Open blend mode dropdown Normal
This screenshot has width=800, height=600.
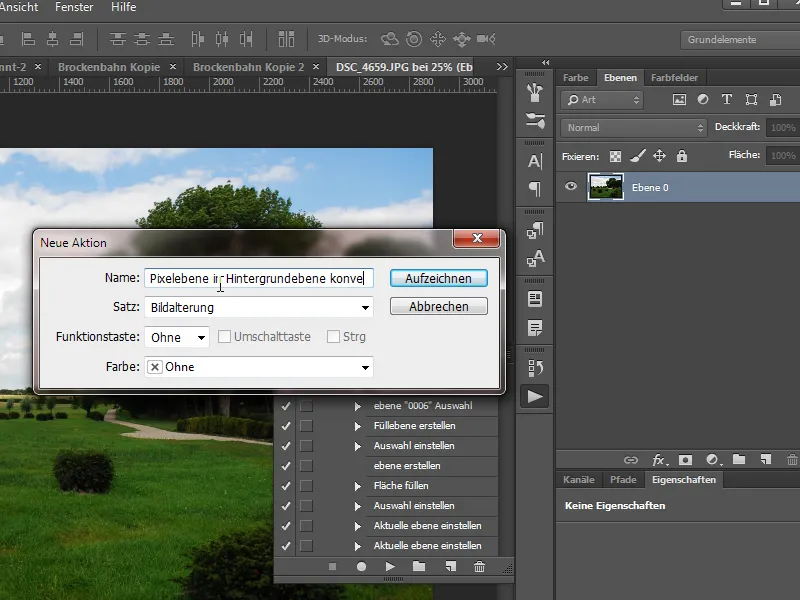[x=634, y=128]
